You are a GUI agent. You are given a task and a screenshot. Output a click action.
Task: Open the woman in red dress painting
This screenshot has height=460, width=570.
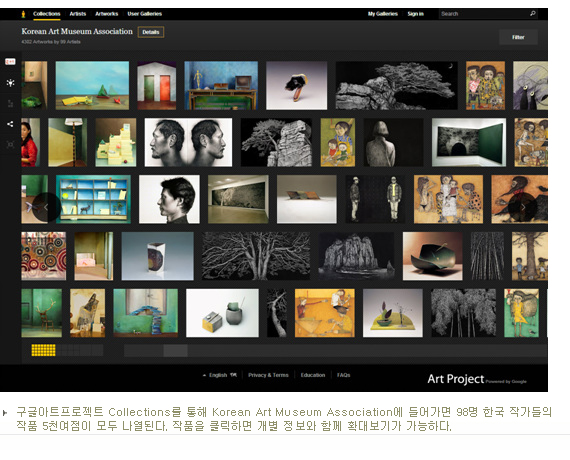[x=31, y=142]
